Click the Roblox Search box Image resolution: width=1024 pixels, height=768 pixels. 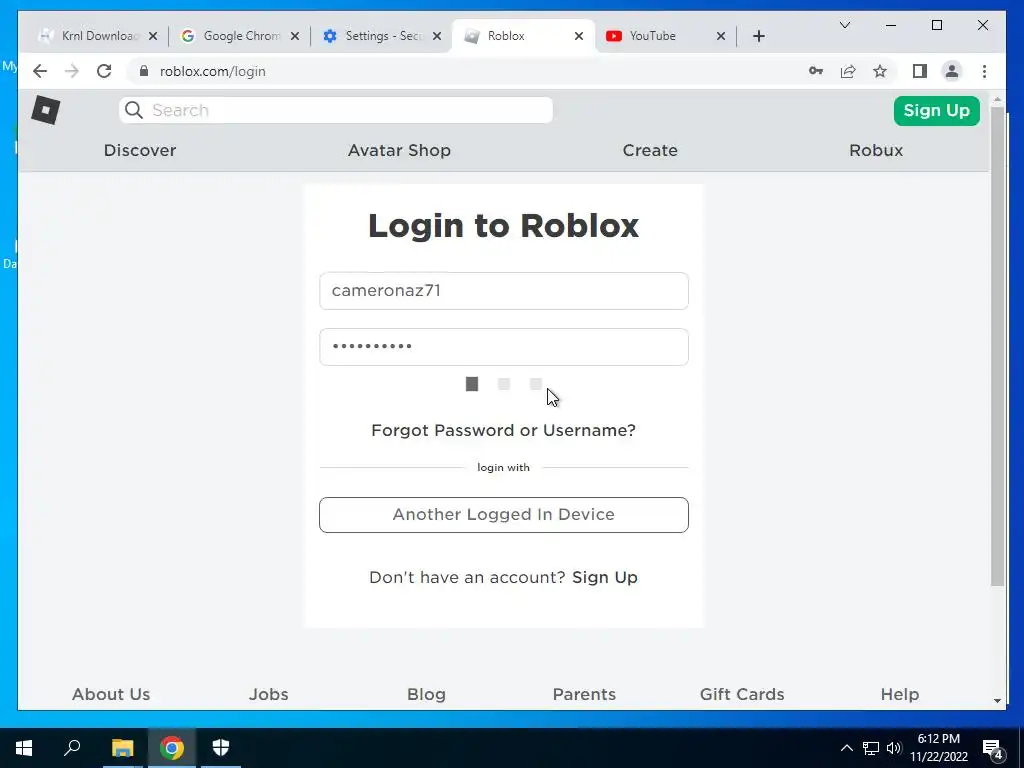(336, 110)
